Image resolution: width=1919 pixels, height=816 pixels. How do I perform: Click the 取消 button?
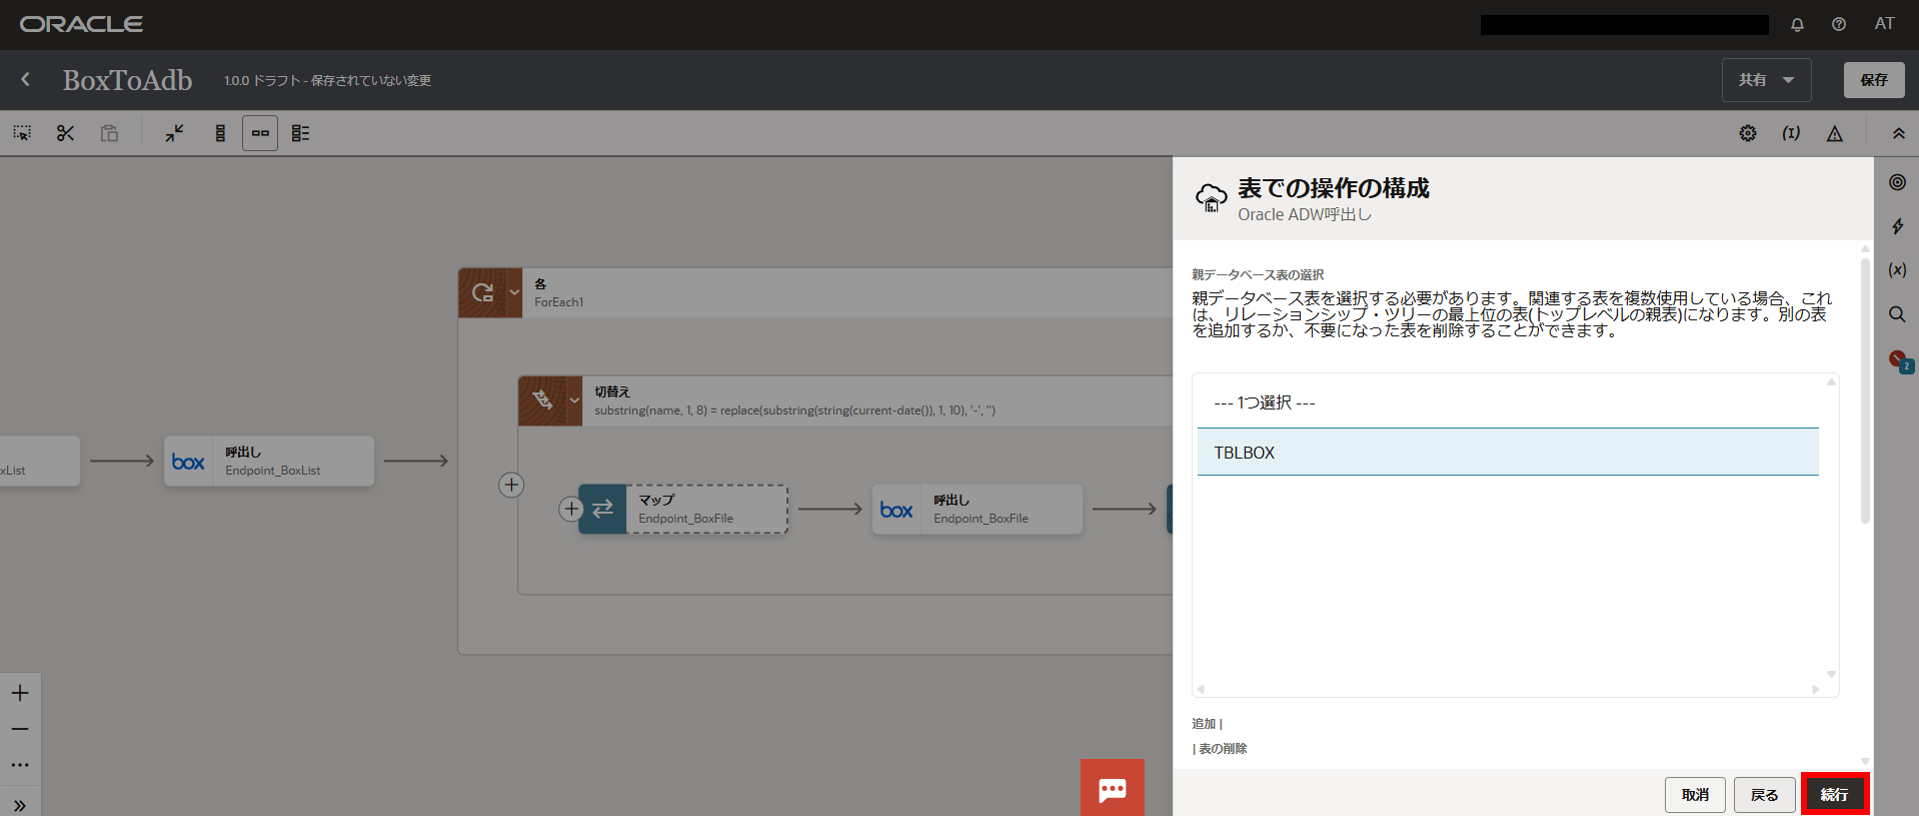tap(1695, 795)
